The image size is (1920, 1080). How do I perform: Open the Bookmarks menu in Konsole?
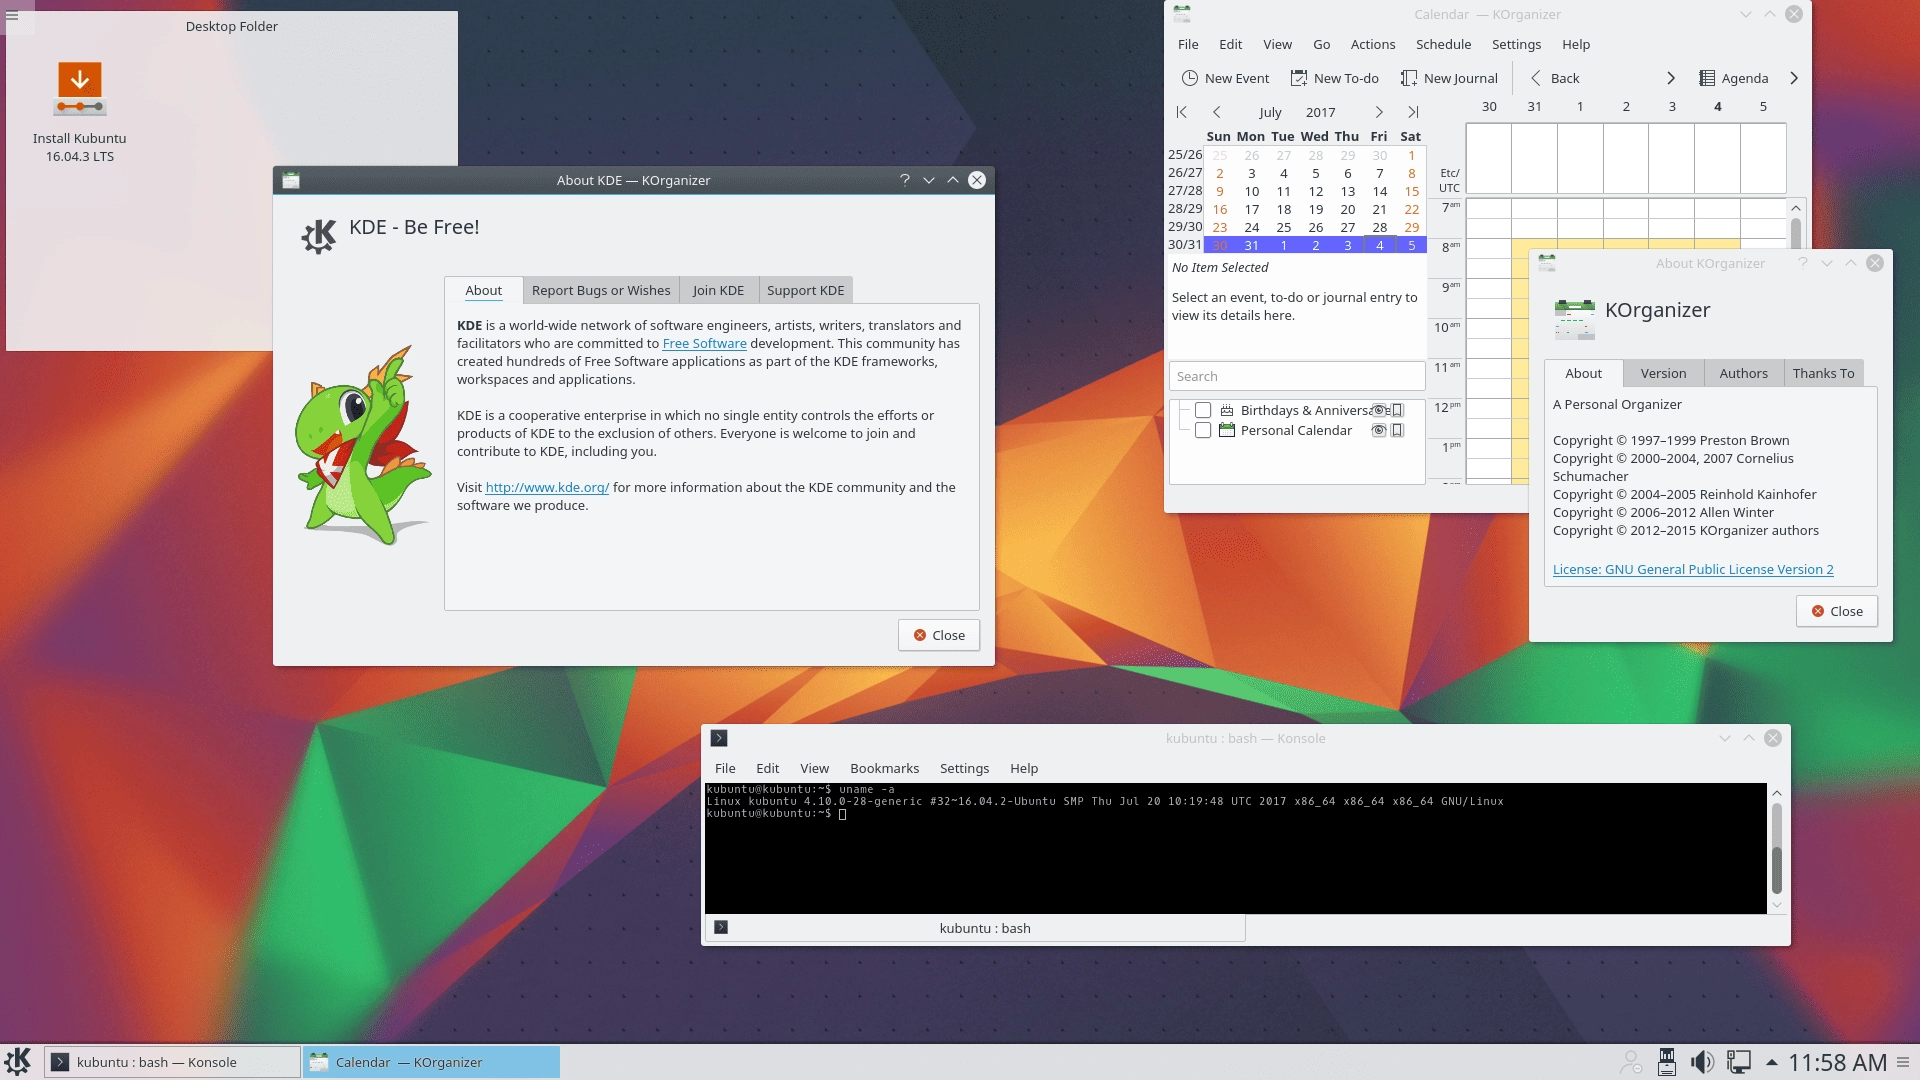click(x=884, y=768)
